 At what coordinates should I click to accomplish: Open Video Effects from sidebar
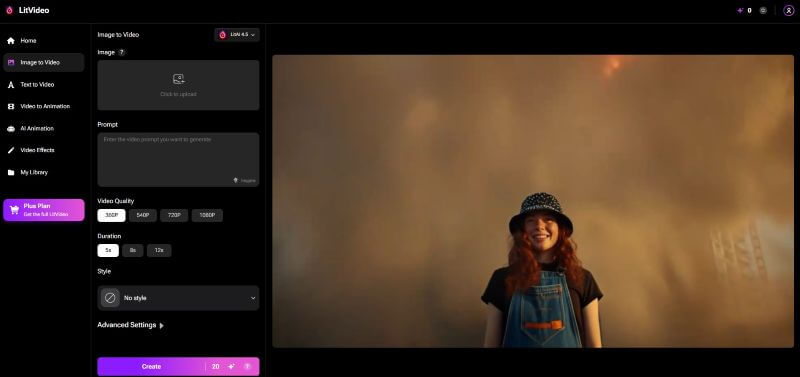[43, 150]
